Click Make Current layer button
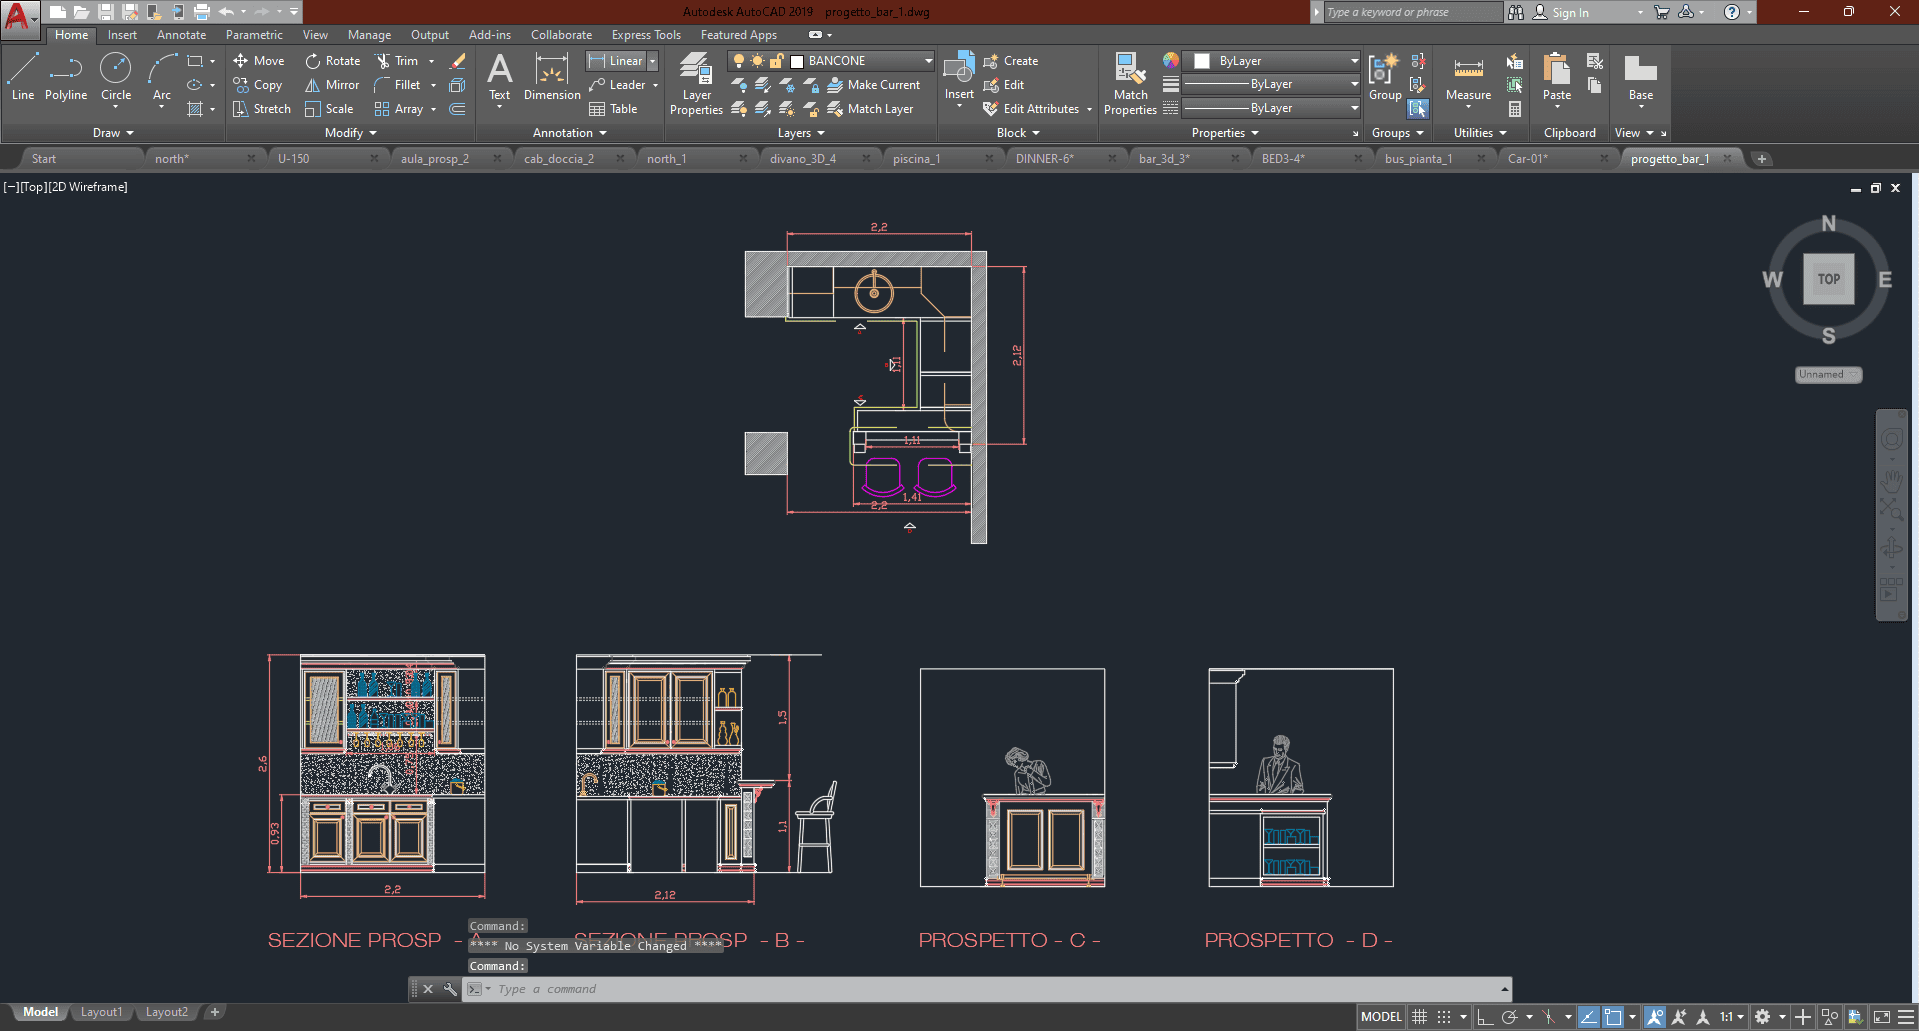 click(x=874, y=85)
